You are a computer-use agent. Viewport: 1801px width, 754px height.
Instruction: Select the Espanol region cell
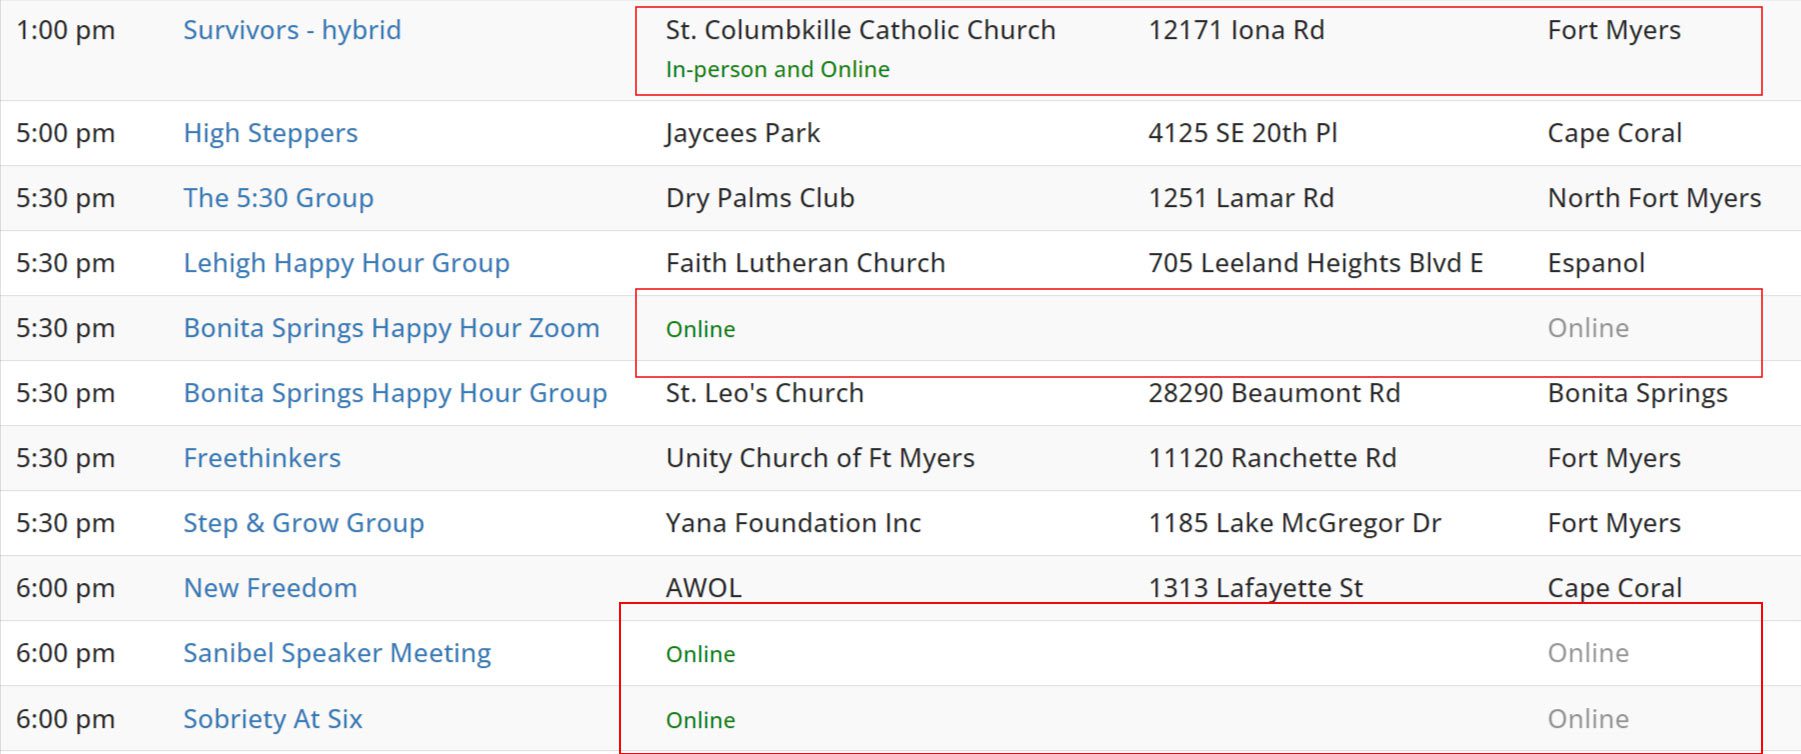click(x=1596, y=263)
